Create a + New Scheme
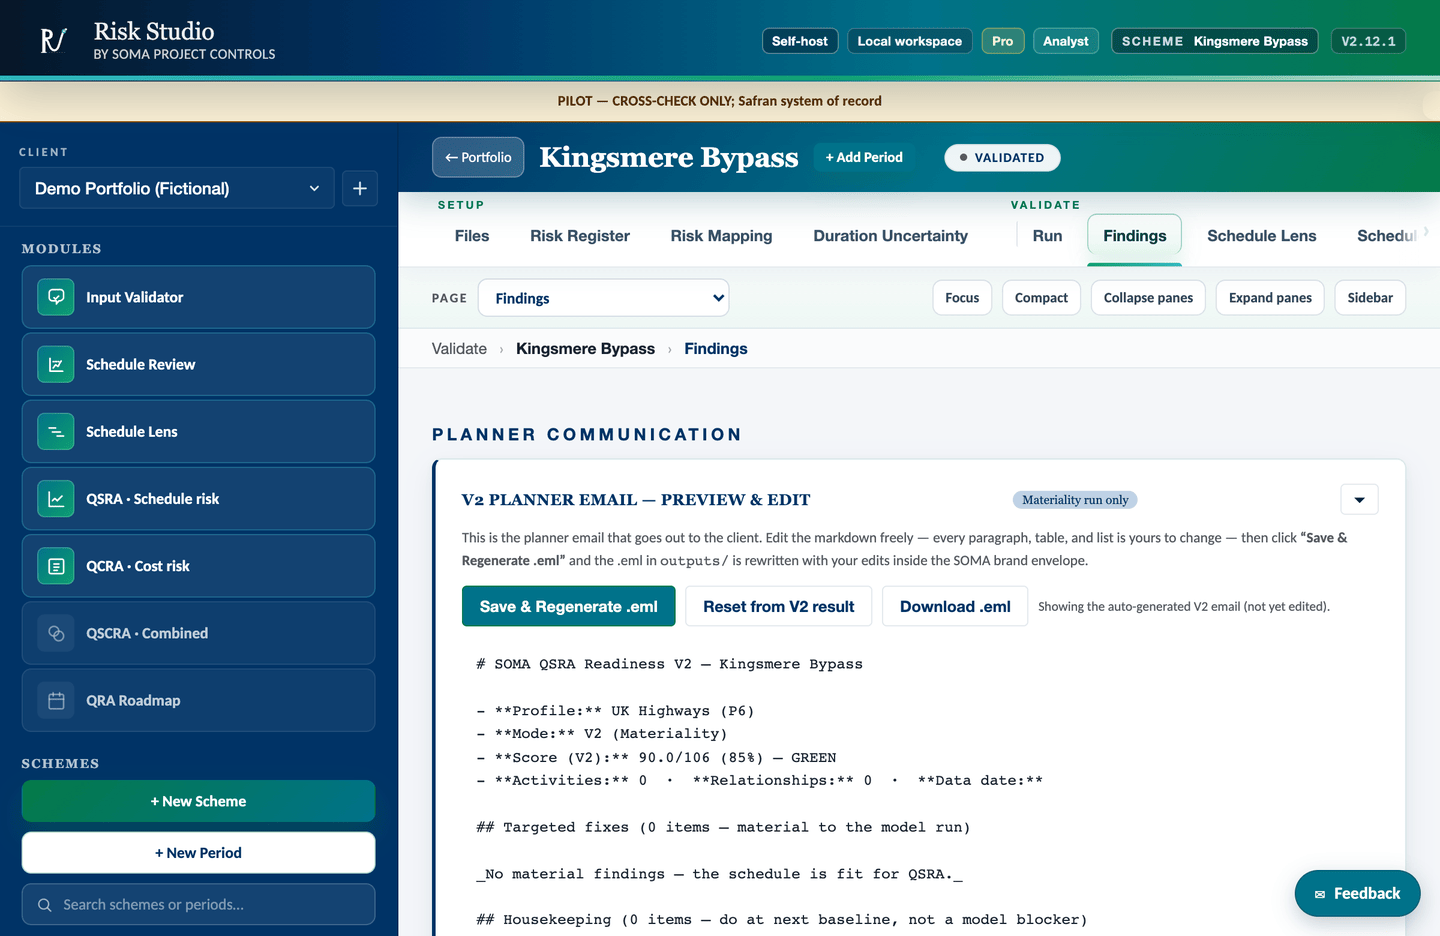 [198, 801]
